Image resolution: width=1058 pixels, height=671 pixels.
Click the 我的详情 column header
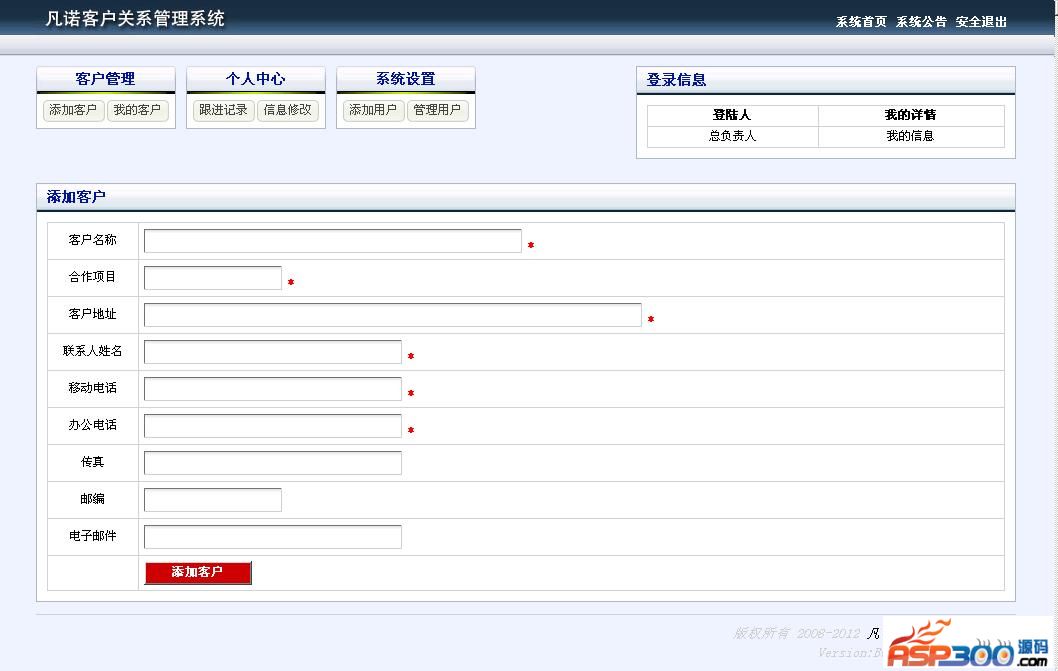[x=910, y=115]
